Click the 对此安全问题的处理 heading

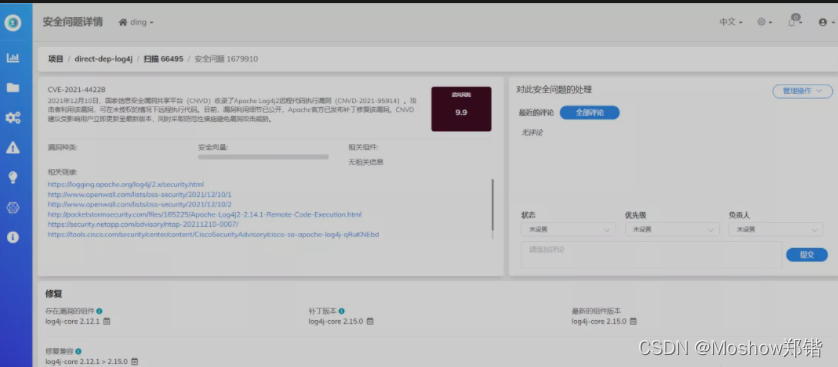(554, 90)
